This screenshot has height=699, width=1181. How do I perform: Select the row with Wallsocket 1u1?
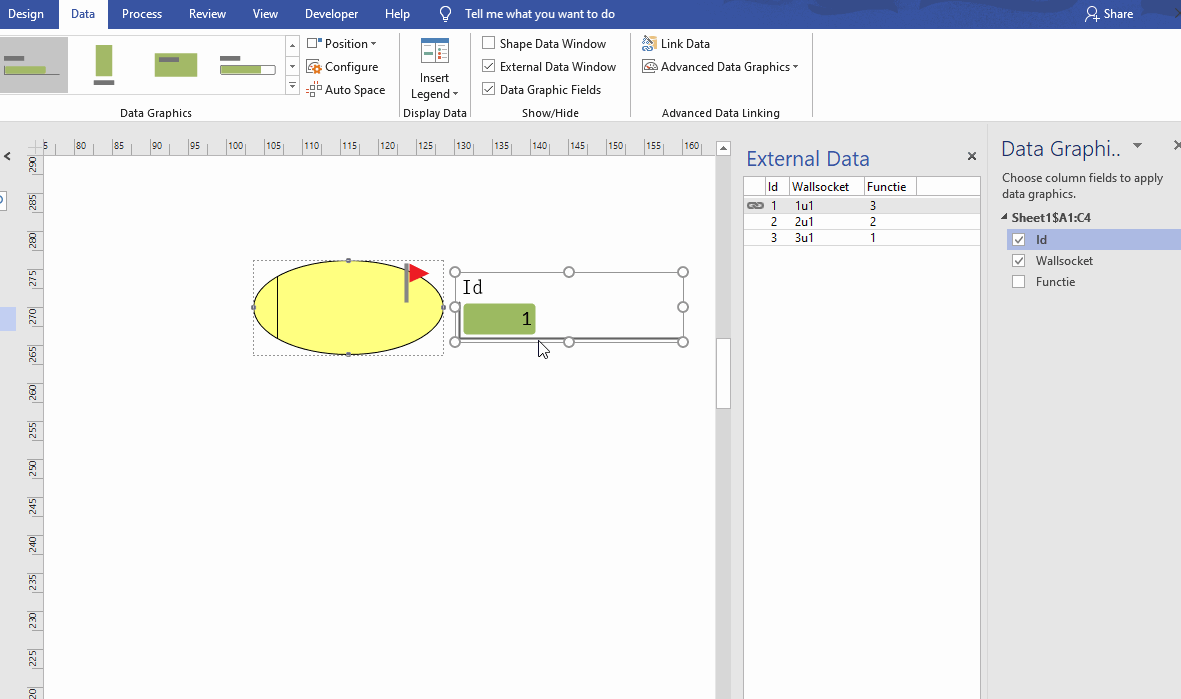click(862, 205)
